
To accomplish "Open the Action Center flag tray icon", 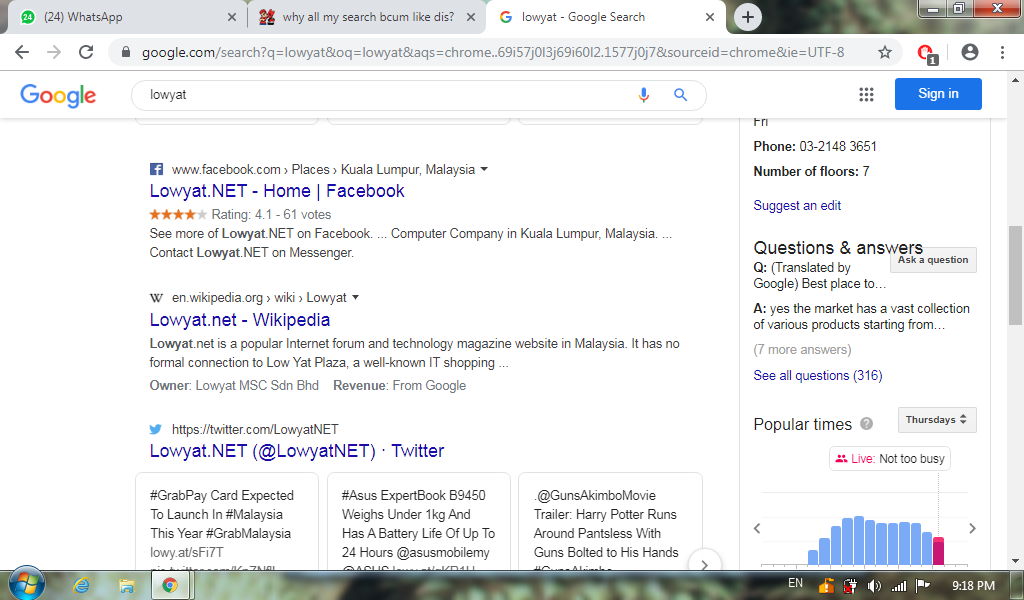I will click(x=922, y=586).
